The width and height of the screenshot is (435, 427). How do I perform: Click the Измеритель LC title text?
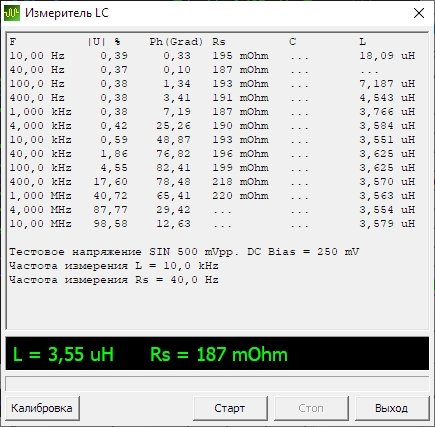[67, 13]
